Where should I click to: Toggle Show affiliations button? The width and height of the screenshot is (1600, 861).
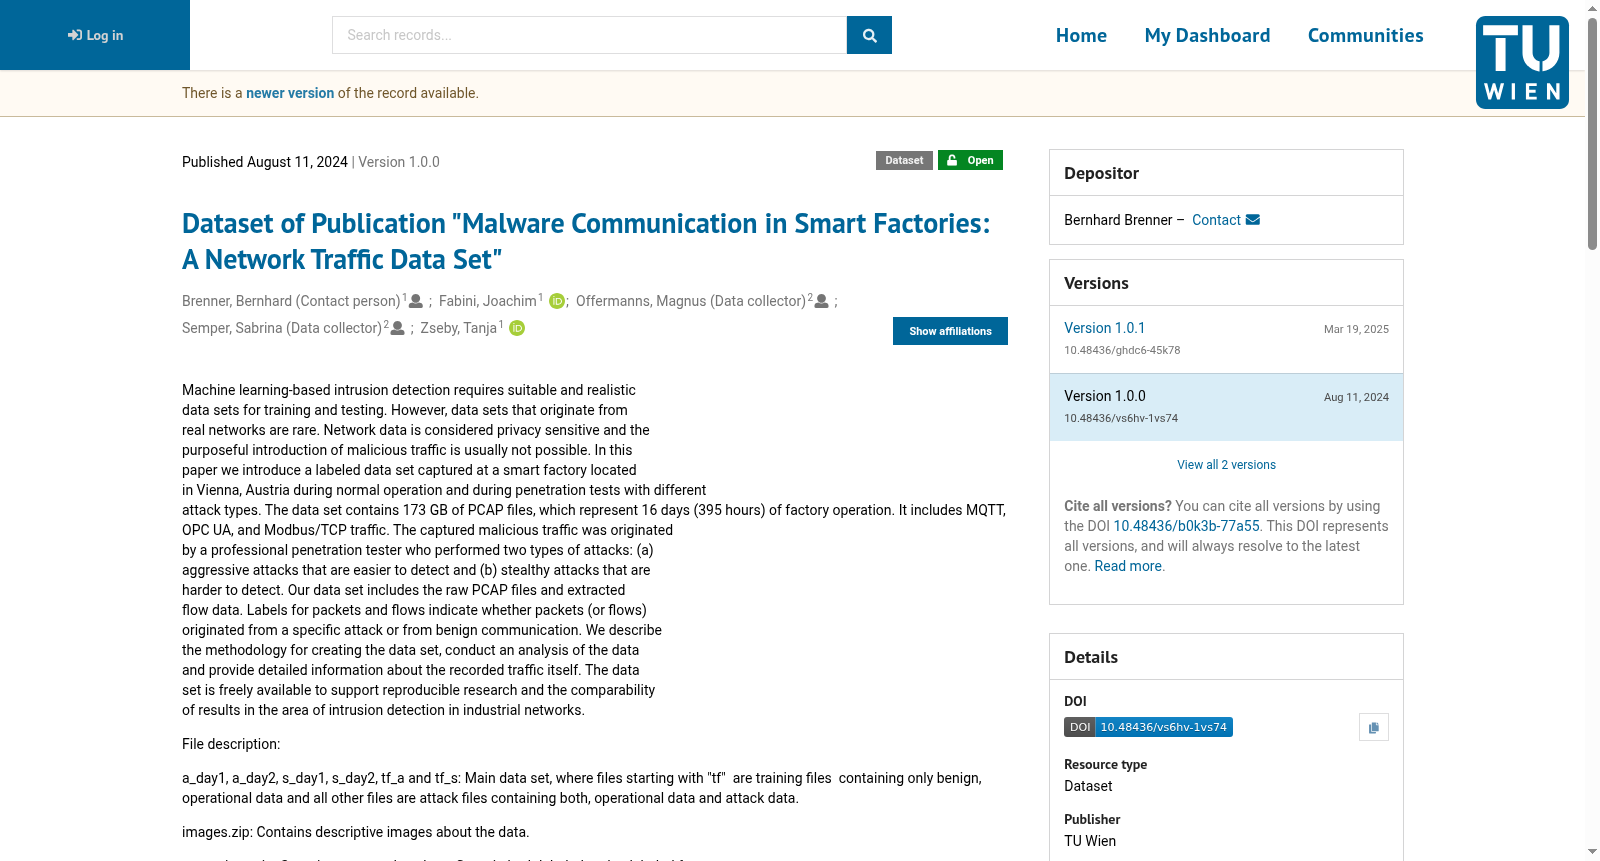click(950, 331)
